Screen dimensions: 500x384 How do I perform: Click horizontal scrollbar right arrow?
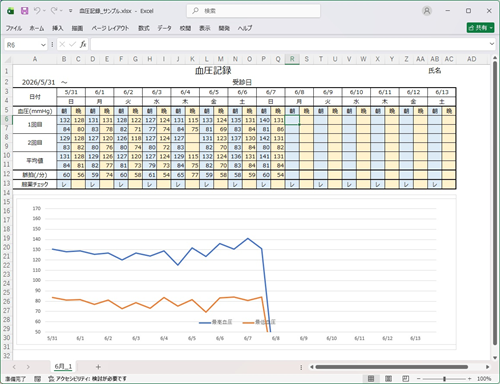[488, 367]
